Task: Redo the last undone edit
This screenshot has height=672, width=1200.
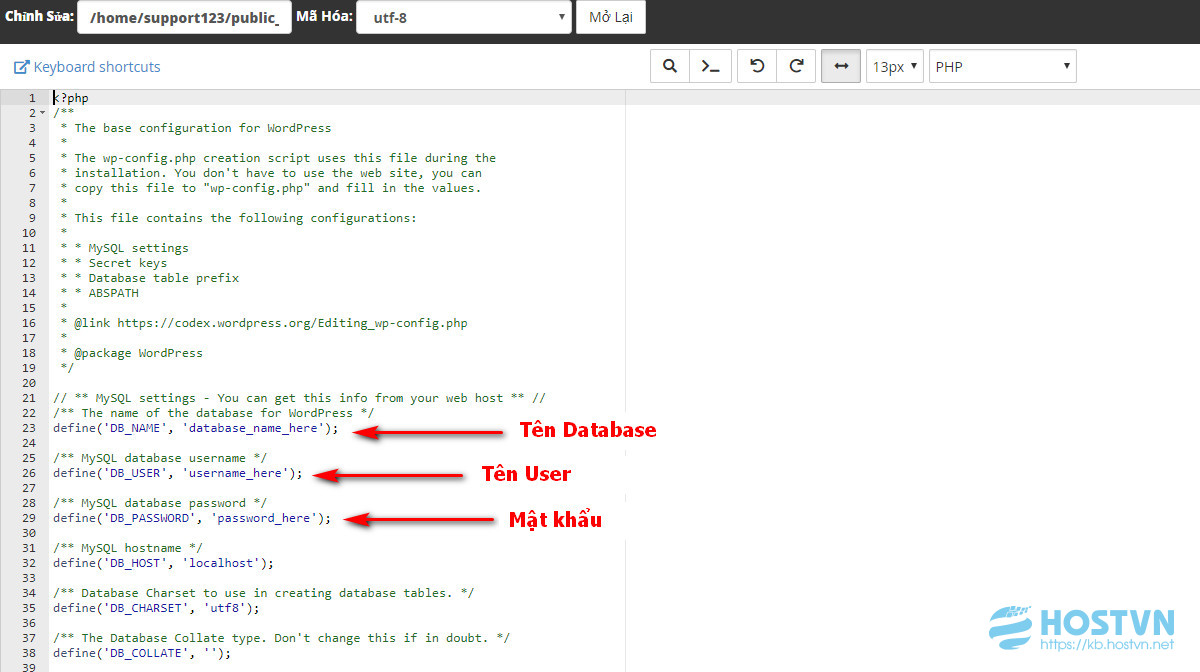Action: (x=797, y=67)
